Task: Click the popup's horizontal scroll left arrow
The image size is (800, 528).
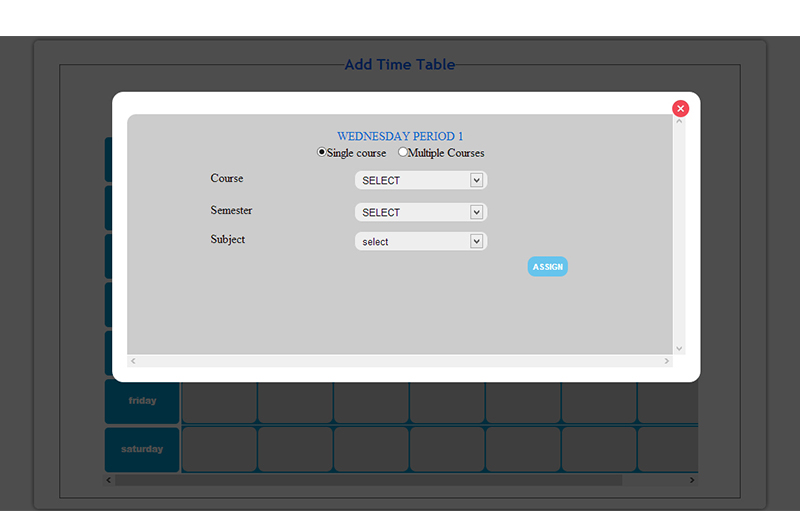Action: point(133,360)
